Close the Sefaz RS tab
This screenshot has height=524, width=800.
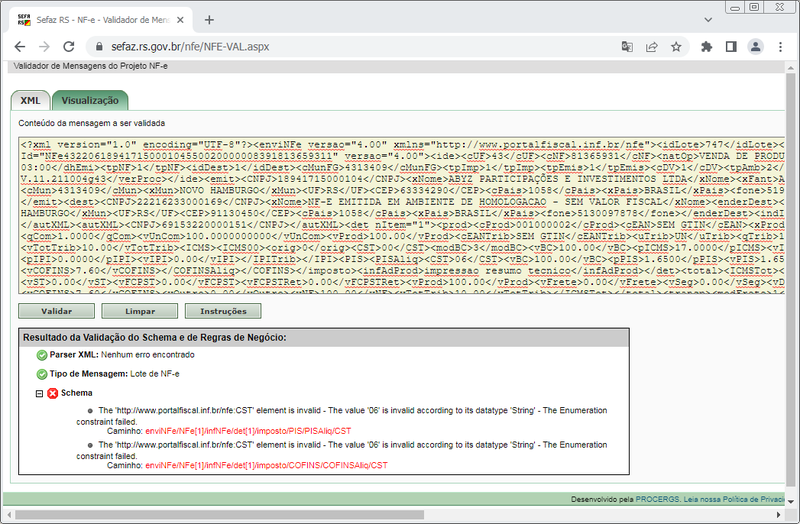click(x=180, y=20)
